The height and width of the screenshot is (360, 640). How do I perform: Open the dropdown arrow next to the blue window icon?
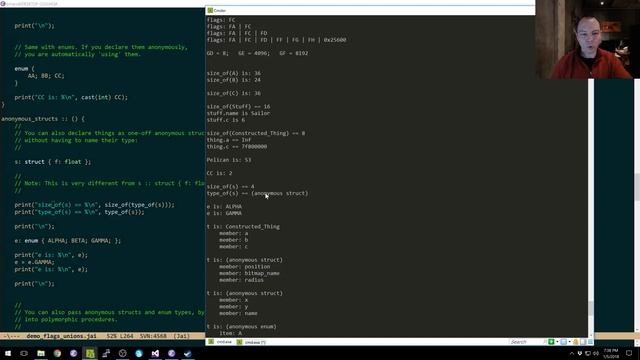(569, 342)
